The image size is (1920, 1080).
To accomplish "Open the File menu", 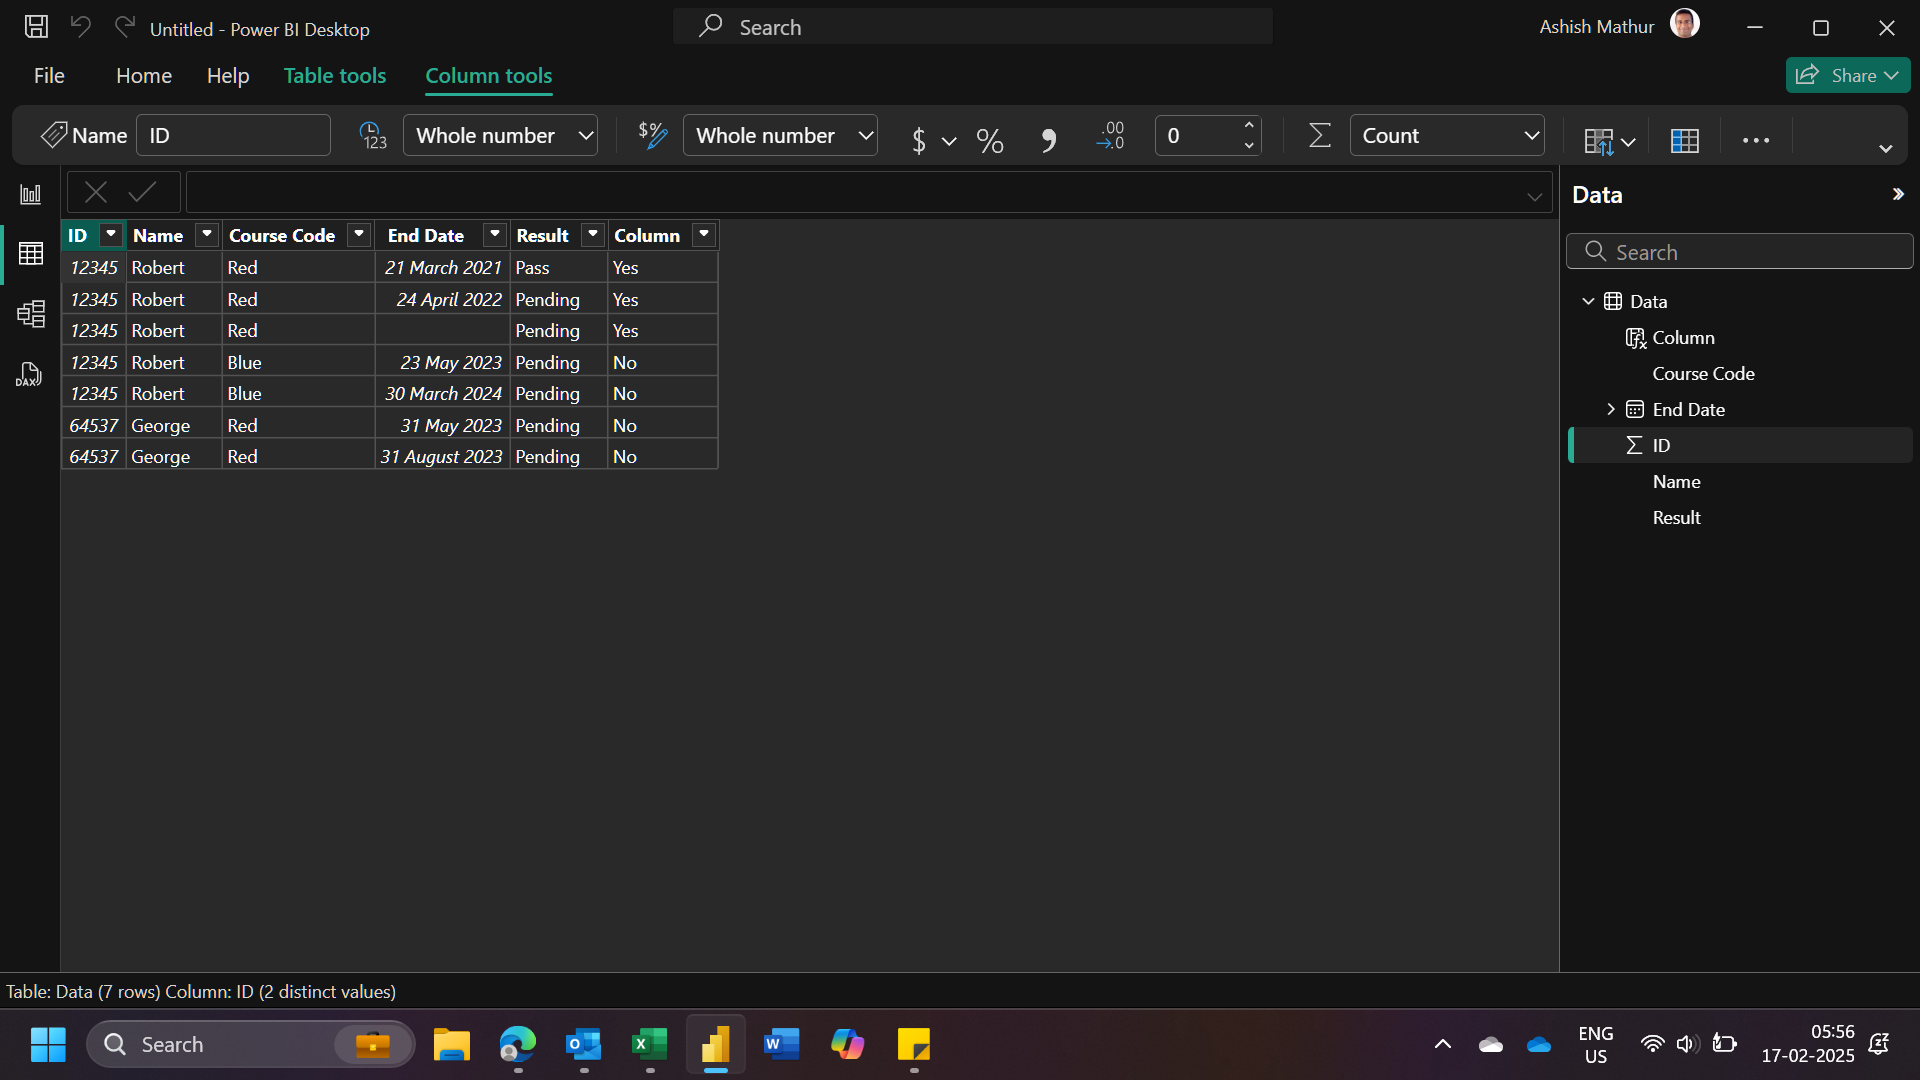I will 49,76.
